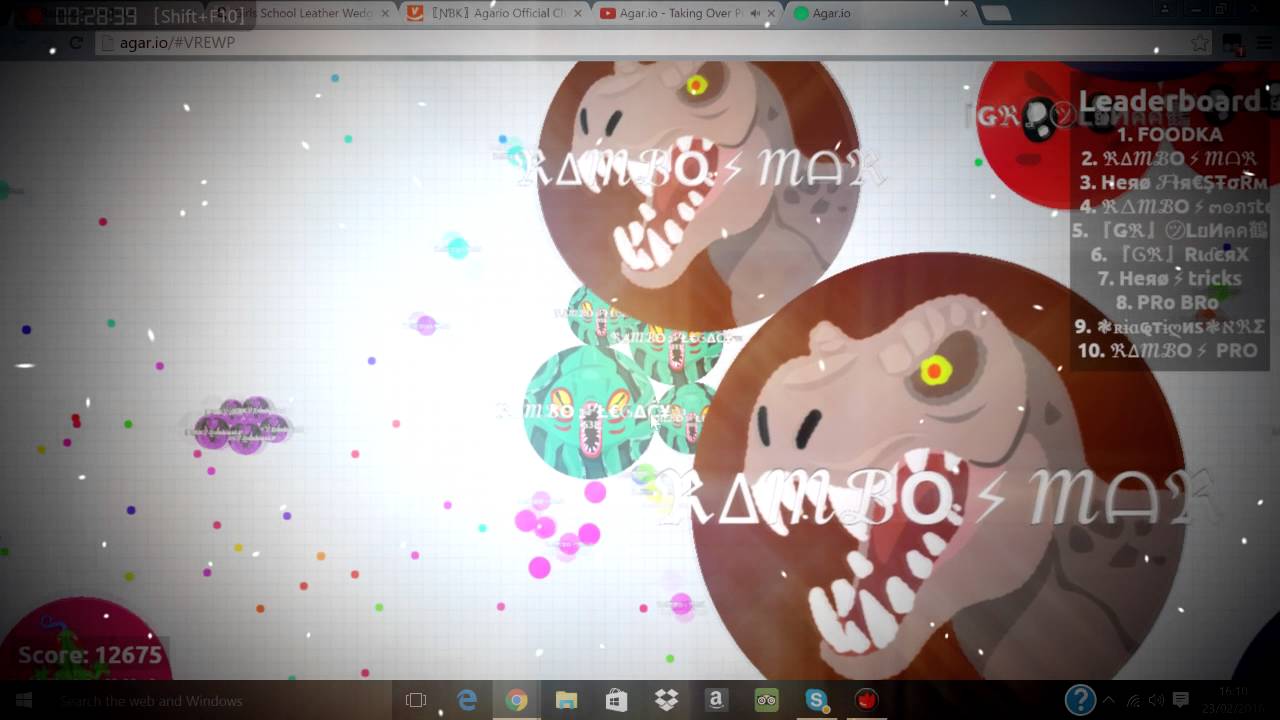Image resolution: width=1280 pixels, height=720 pixels.
Task: Launch Microsoft Edge from the taskbar
Action: tap(467, 700)
